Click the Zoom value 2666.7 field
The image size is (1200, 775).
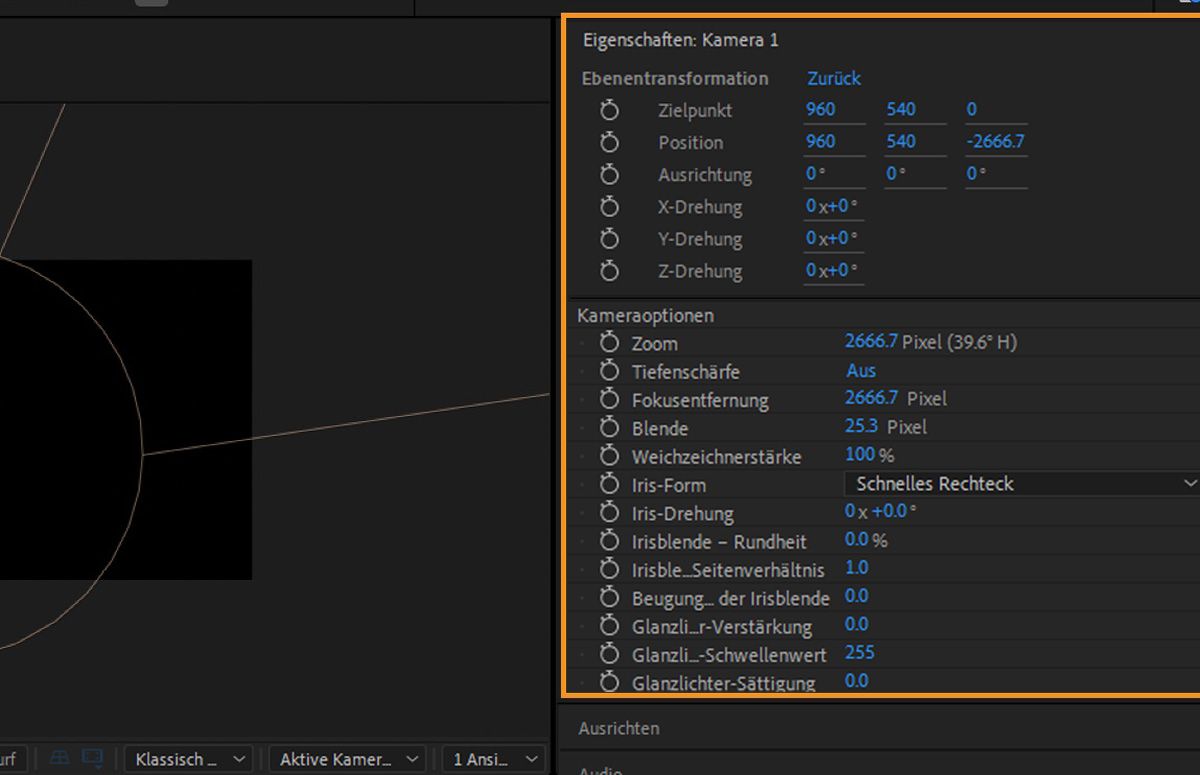tap(871, 342)
